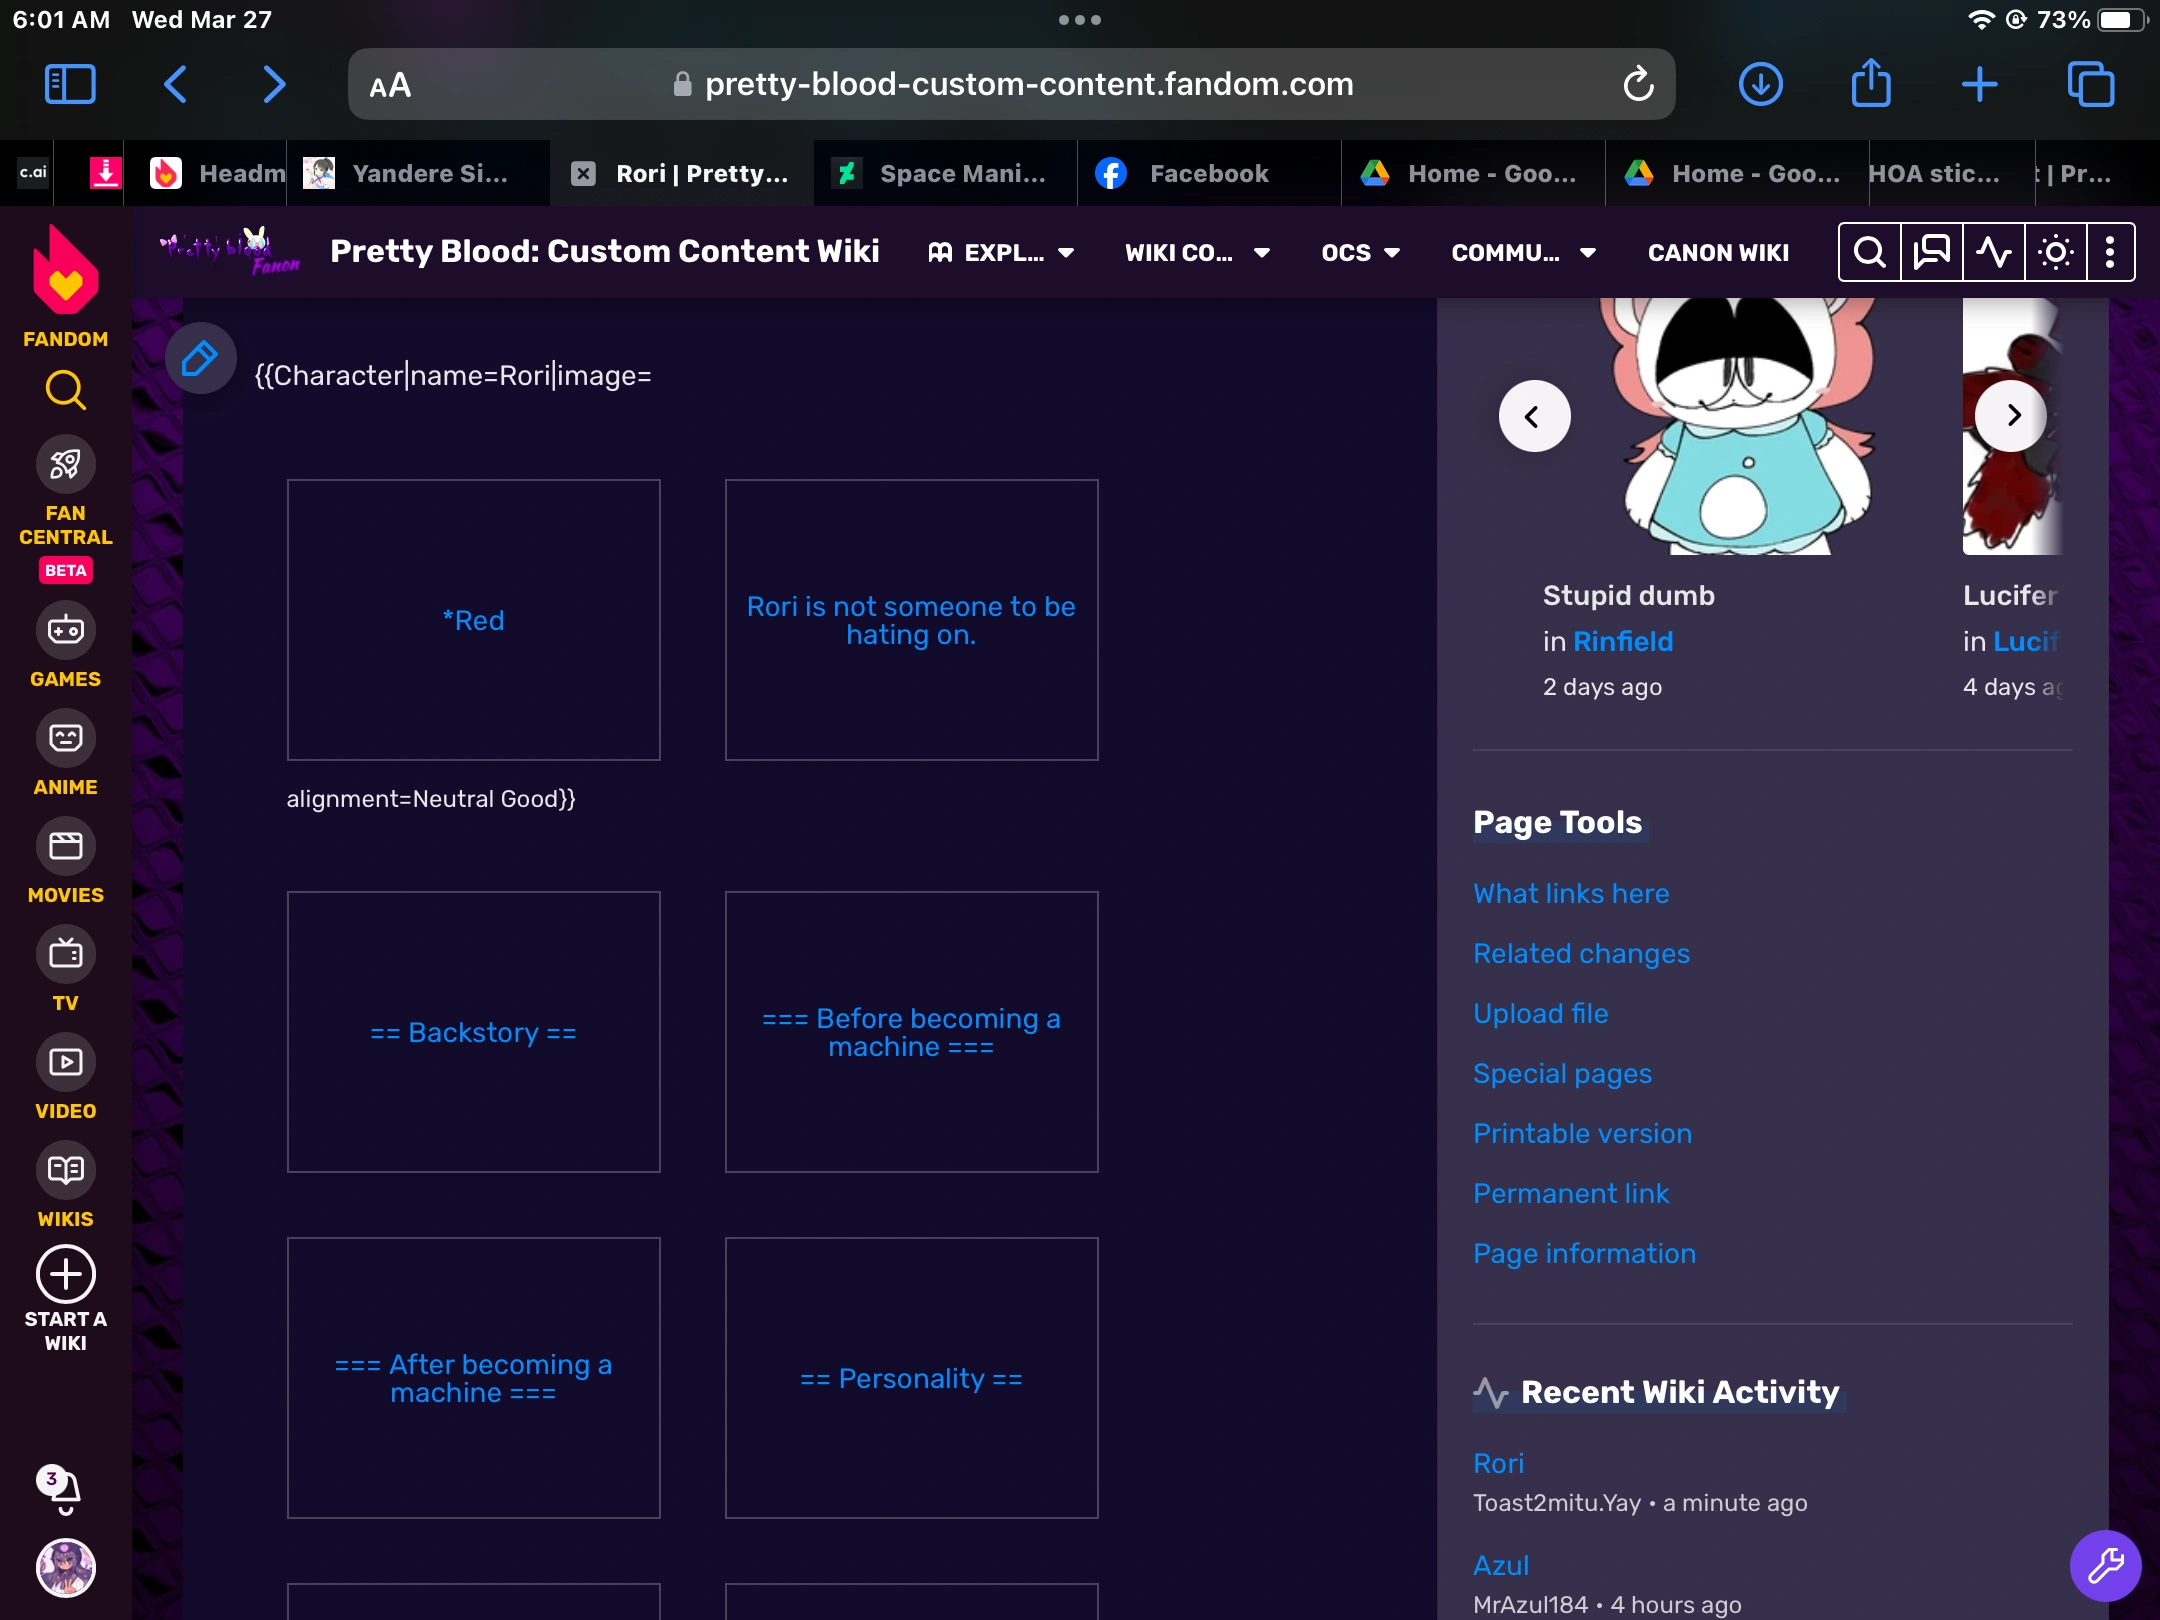This screenshot has height=1620, width=2160.
Task: Go to next carousel slide arrow
Action: (2013, 415)
